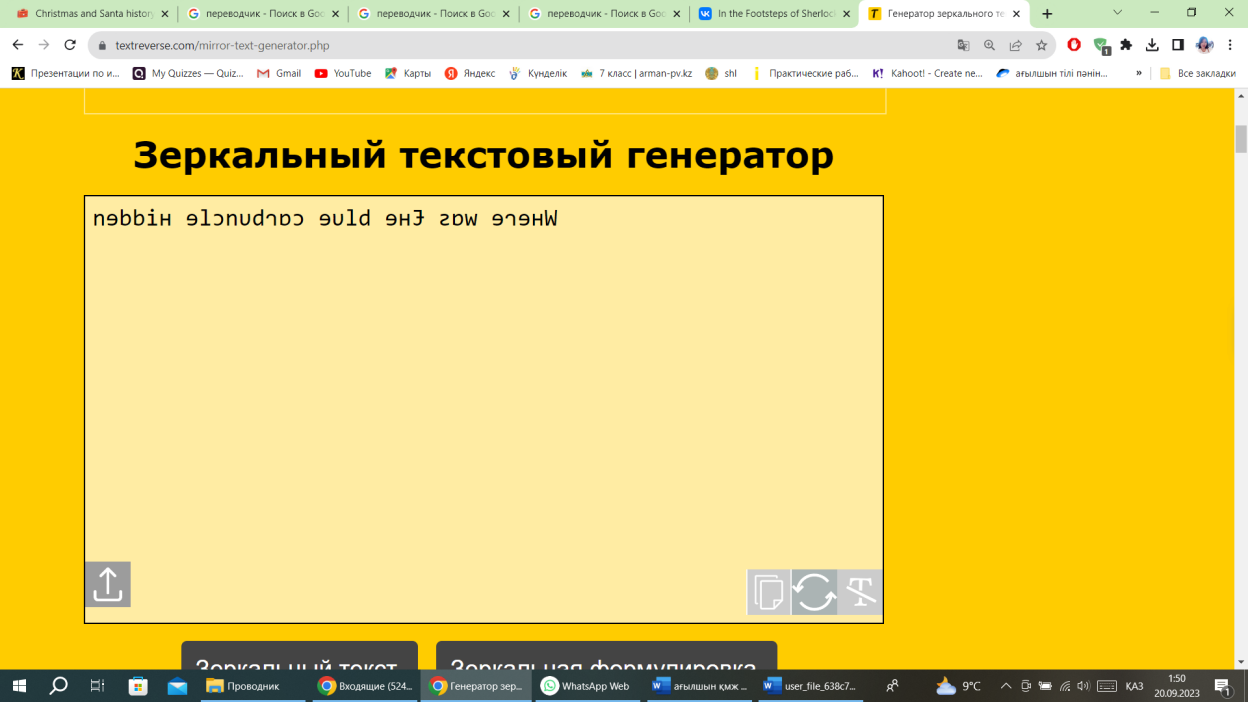
Task: Open the weather widget showing 9°C
Action: tap(958, 686)
